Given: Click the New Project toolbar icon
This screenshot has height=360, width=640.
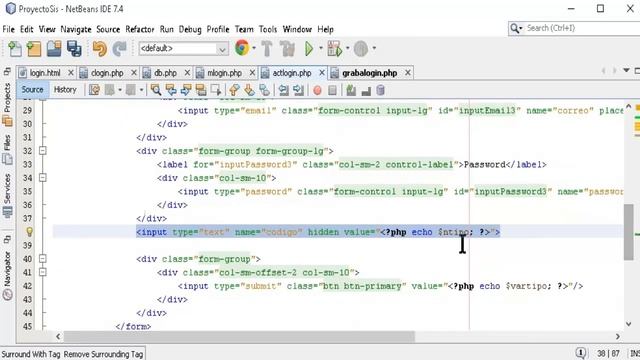Looking at the screenshot, I should (x=34, y=49).
